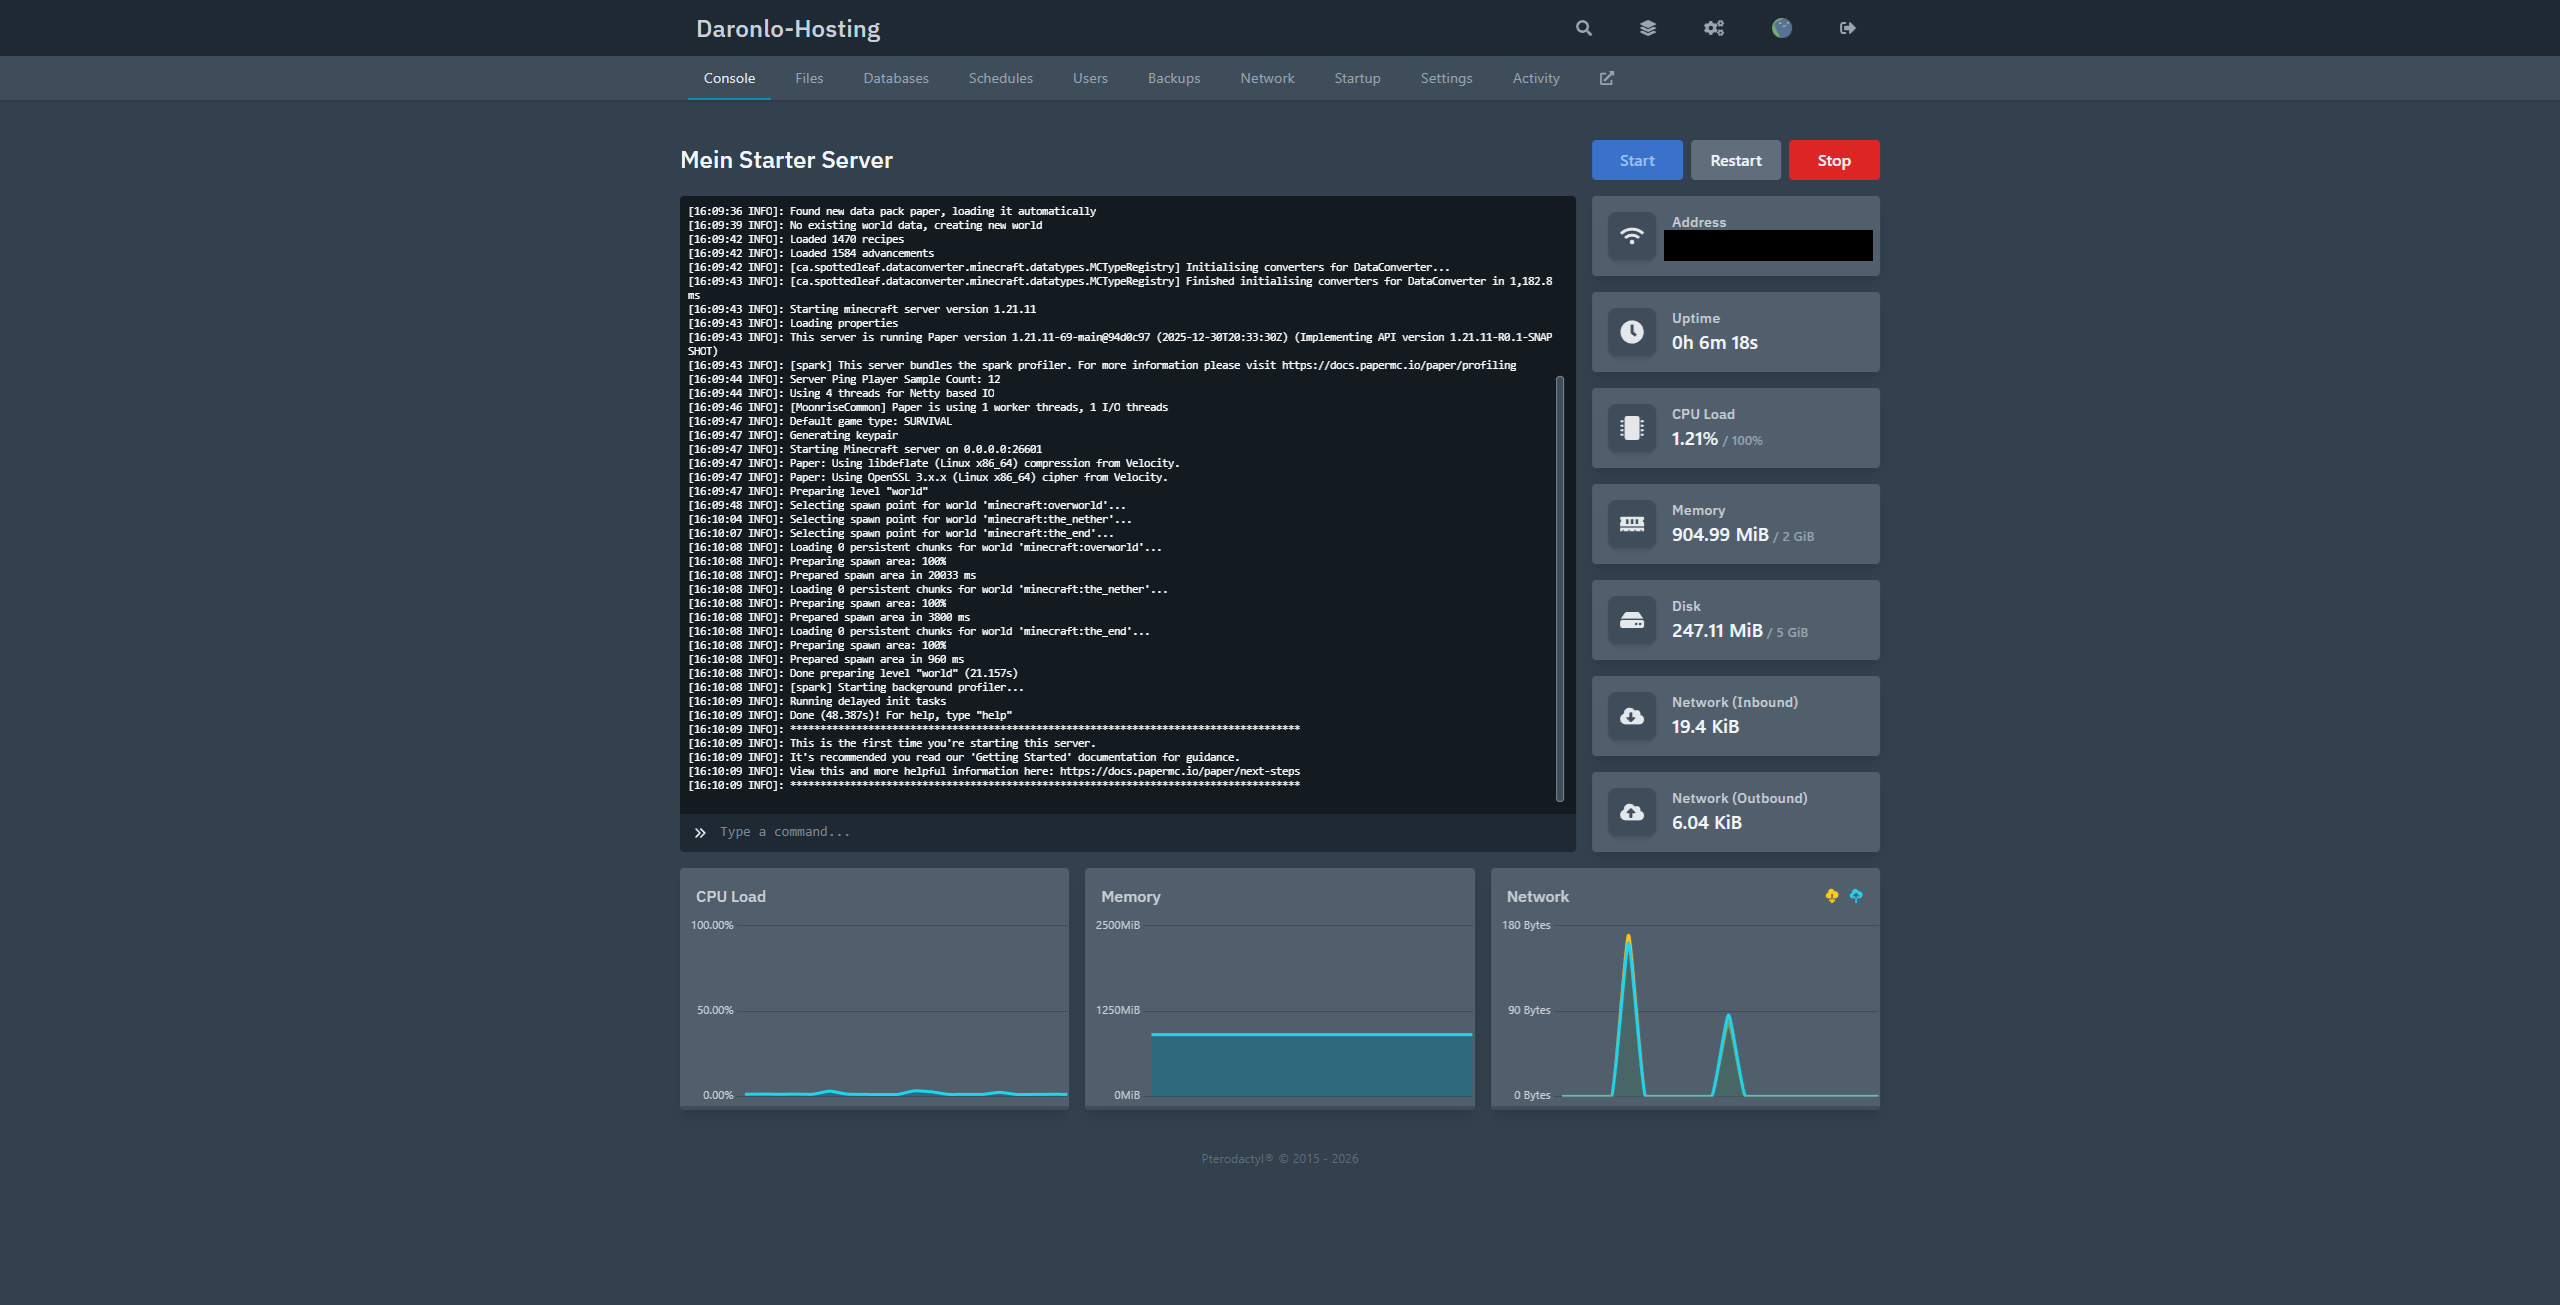This screenshot has width=2560, height=1305.
Task: Open admin area gears icon
Action: point(1714,28)
